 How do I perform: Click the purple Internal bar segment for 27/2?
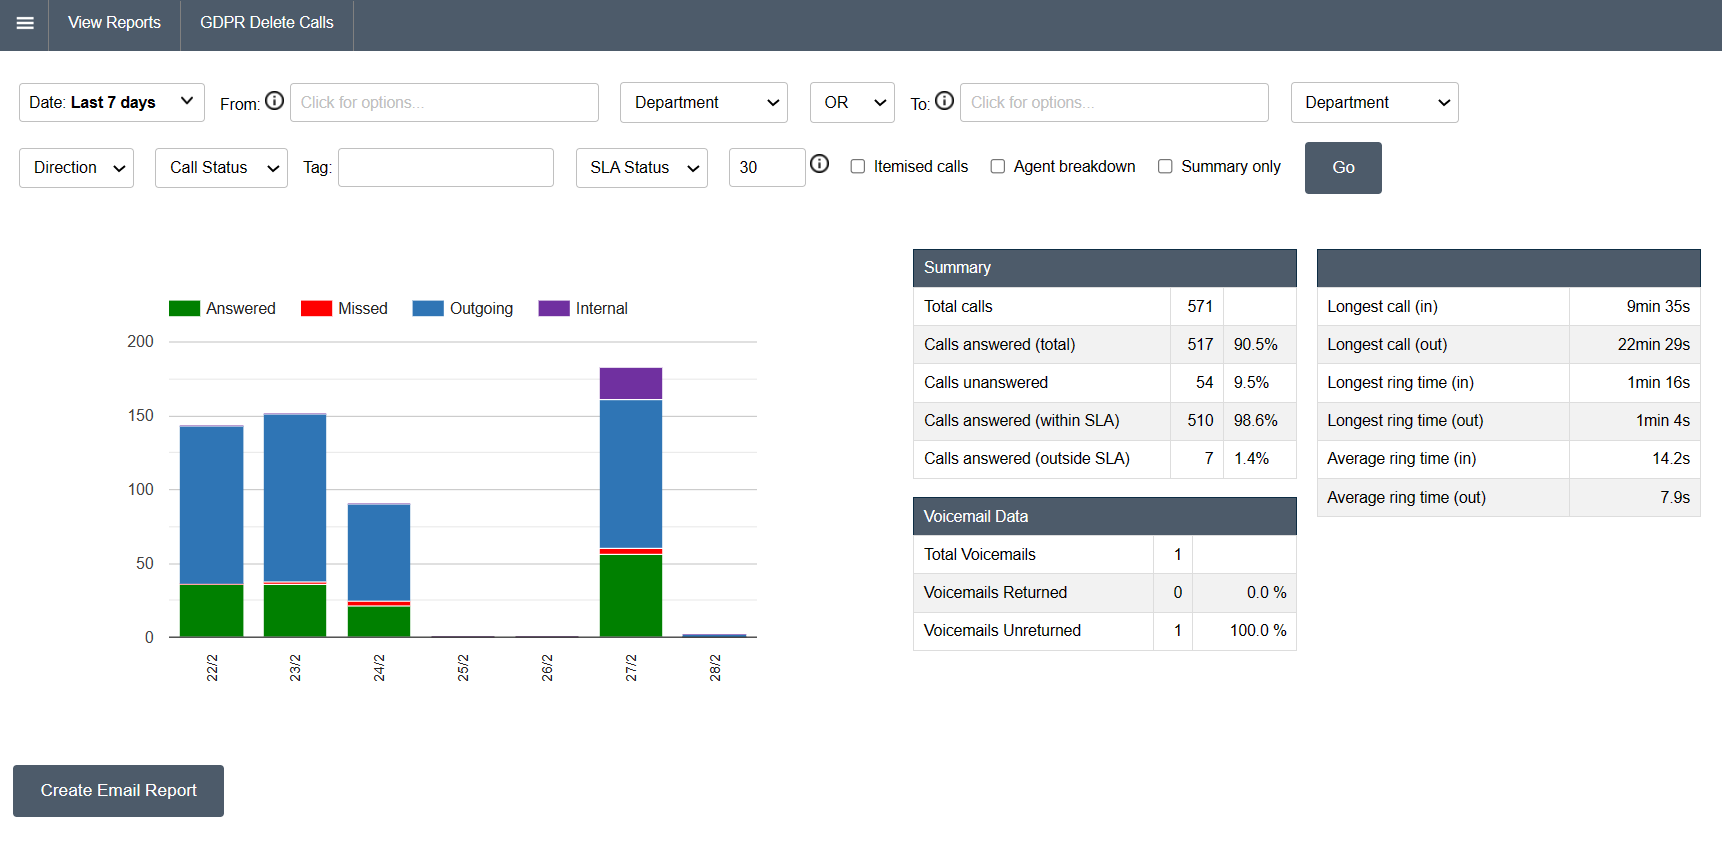point(631,384)
